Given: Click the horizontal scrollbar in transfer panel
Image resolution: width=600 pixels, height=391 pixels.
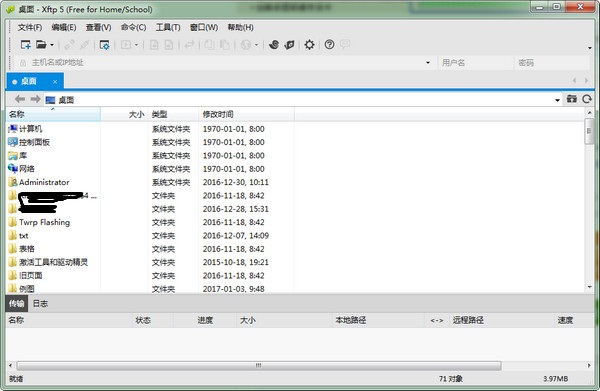Looking at the screenshot, I should click(259, 366).
